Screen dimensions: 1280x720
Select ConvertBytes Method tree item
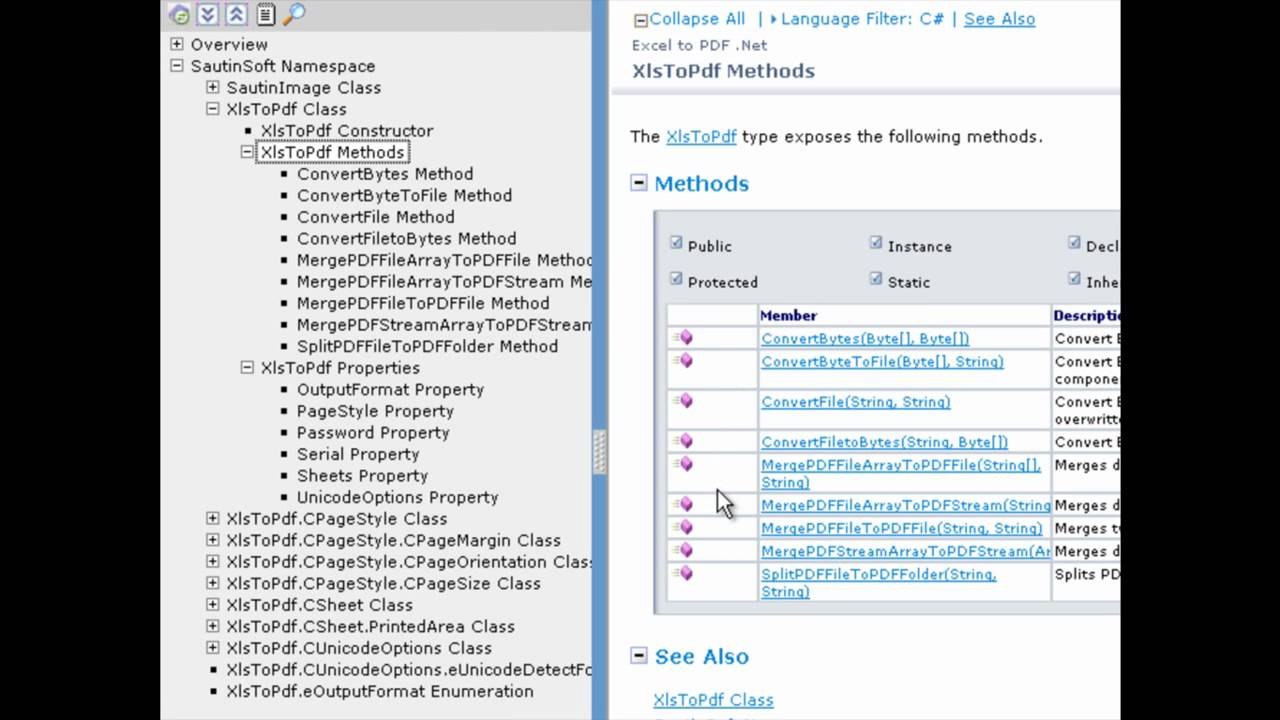pos(385,173)
